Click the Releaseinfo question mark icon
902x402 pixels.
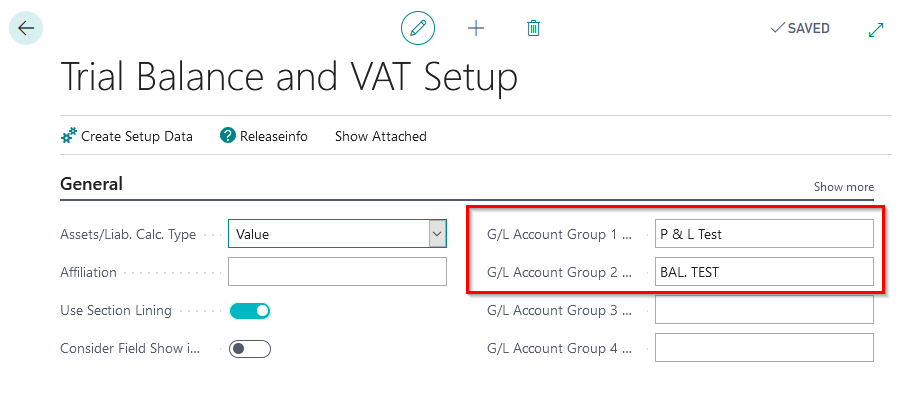coord(228,136)
